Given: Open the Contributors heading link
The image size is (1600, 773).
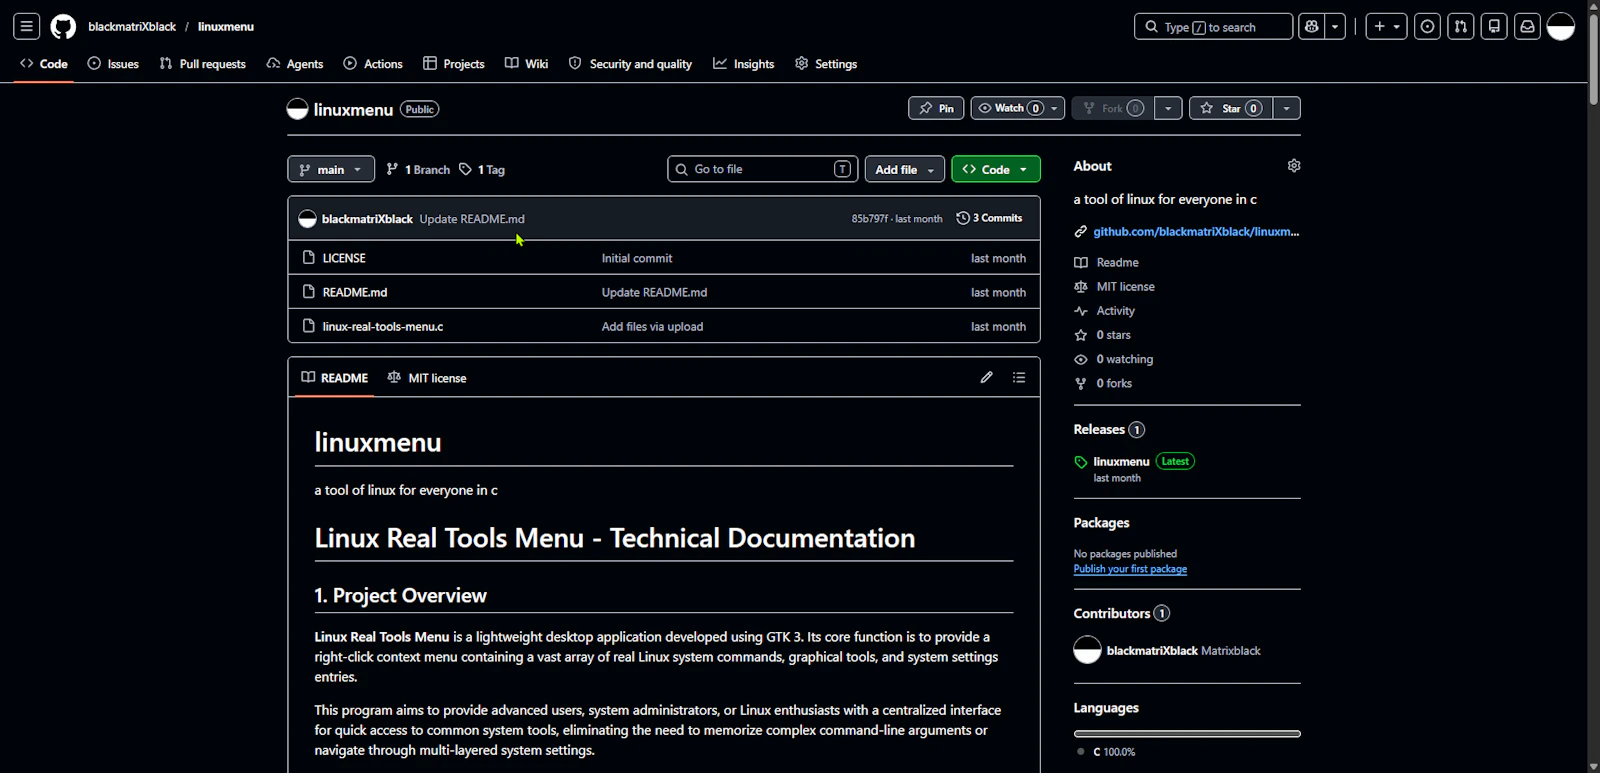Looking at the screenshot, I should coord(1121,613).
